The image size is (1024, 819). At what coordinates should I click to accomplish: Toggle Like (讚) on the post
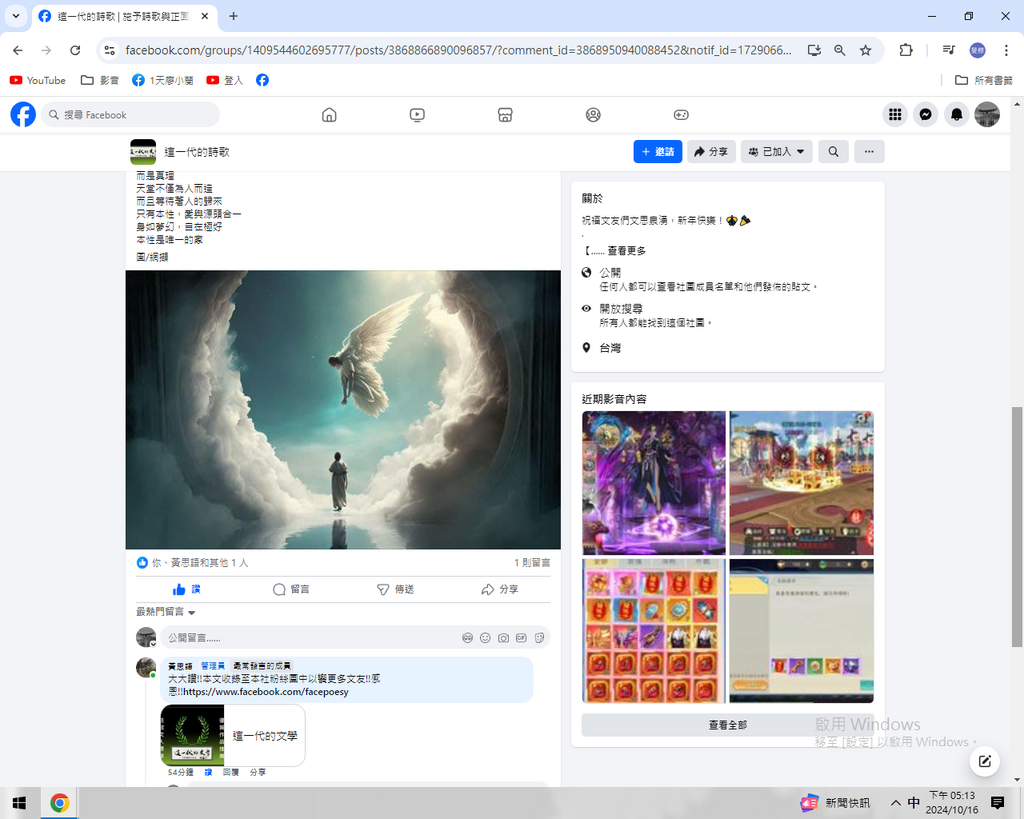pos(187,590)
